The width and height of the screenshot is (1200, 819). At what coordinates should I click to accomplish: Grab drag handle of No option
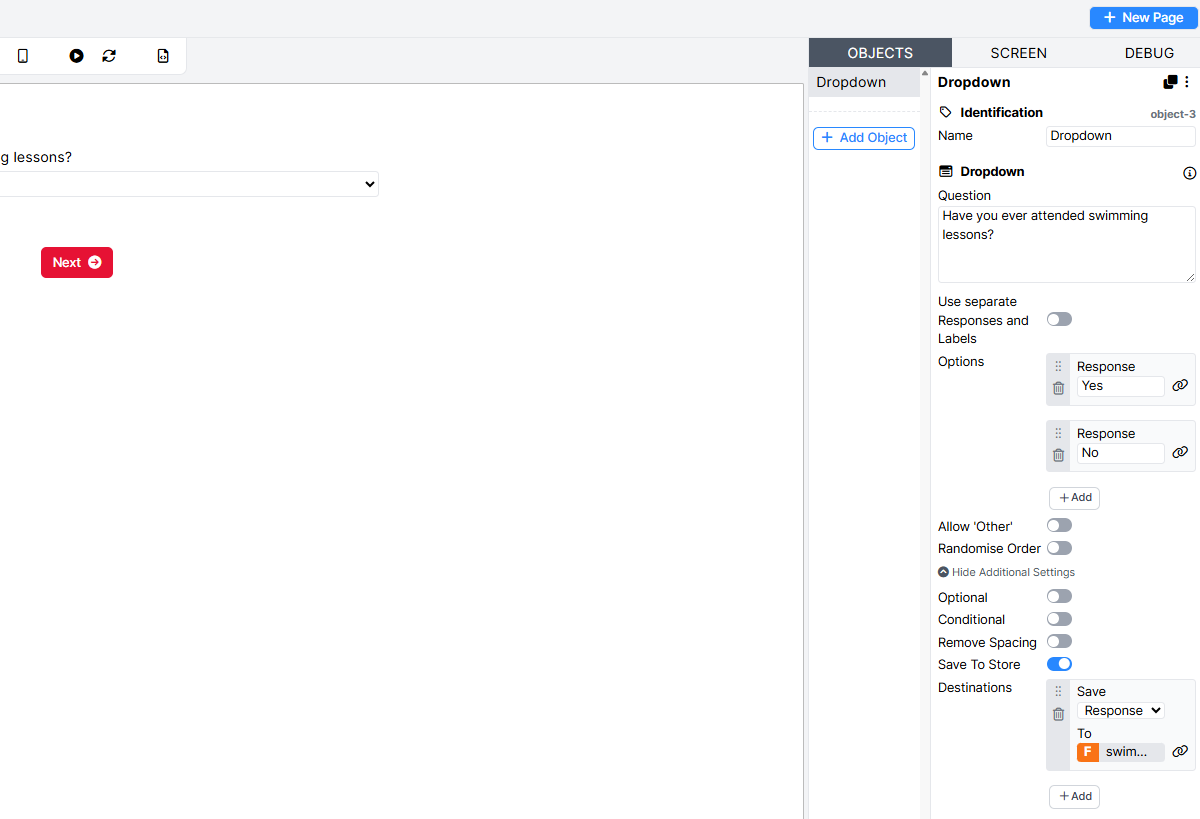(1058, 433)
